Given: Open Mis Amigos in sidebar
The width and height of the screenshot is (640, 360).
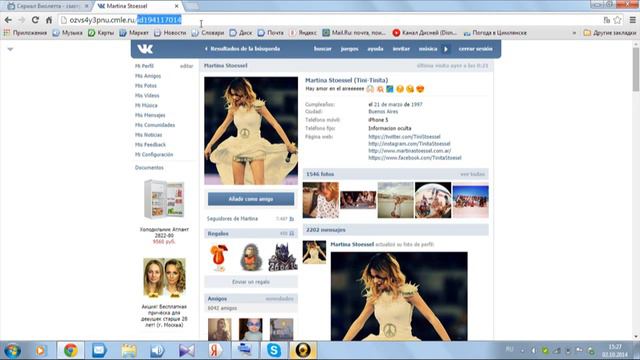Looking at the screenshot, I should tap(148, 76).
